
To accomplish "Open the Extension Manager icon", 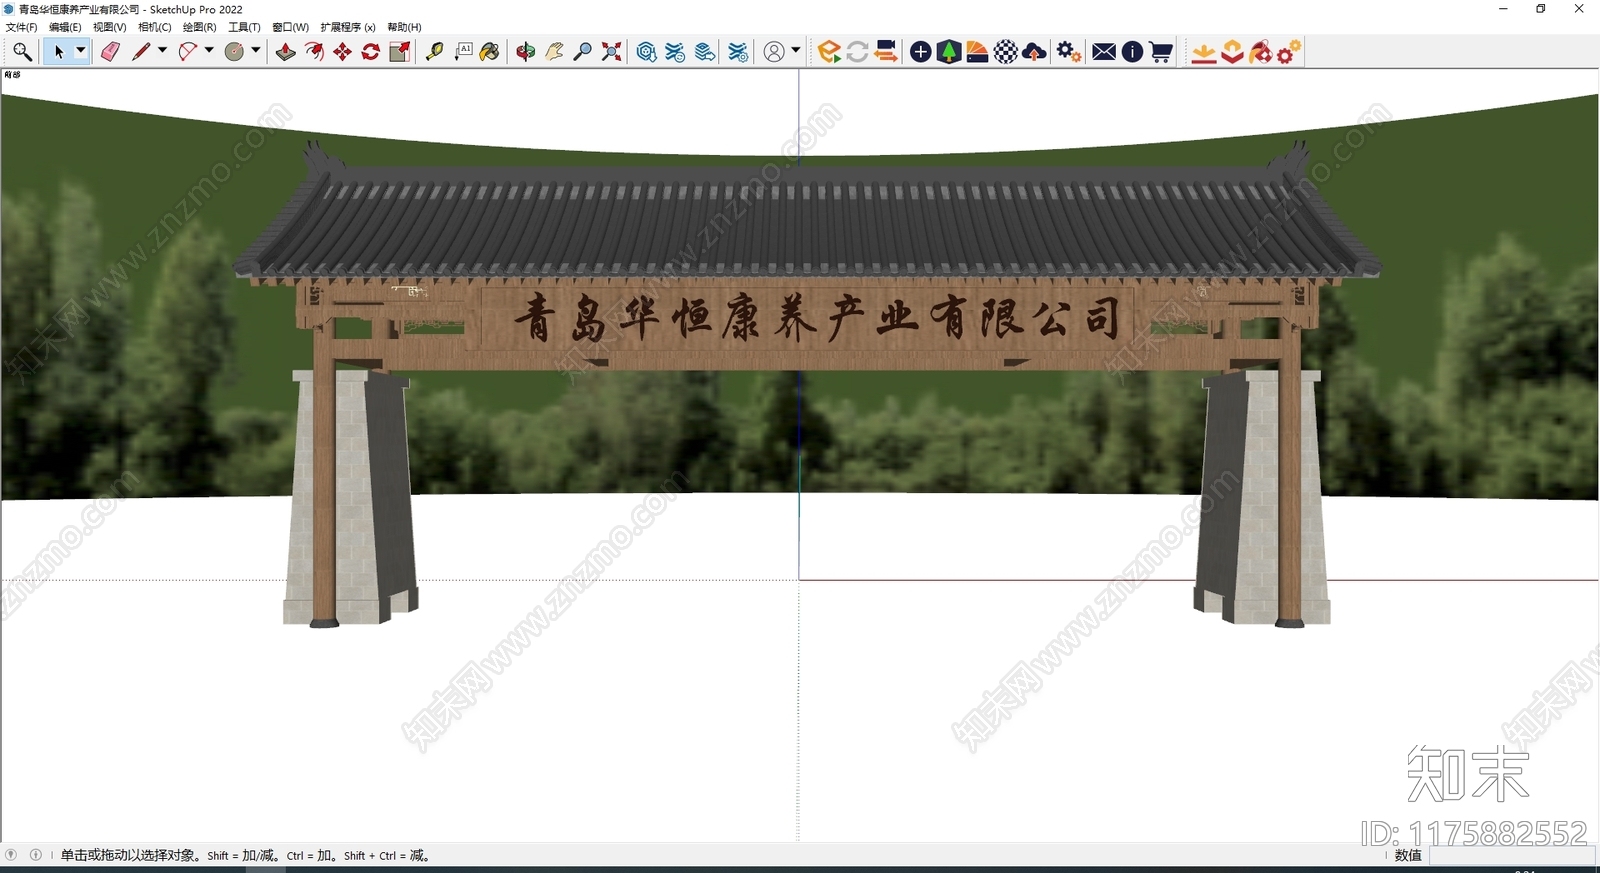I will [738, 52].
